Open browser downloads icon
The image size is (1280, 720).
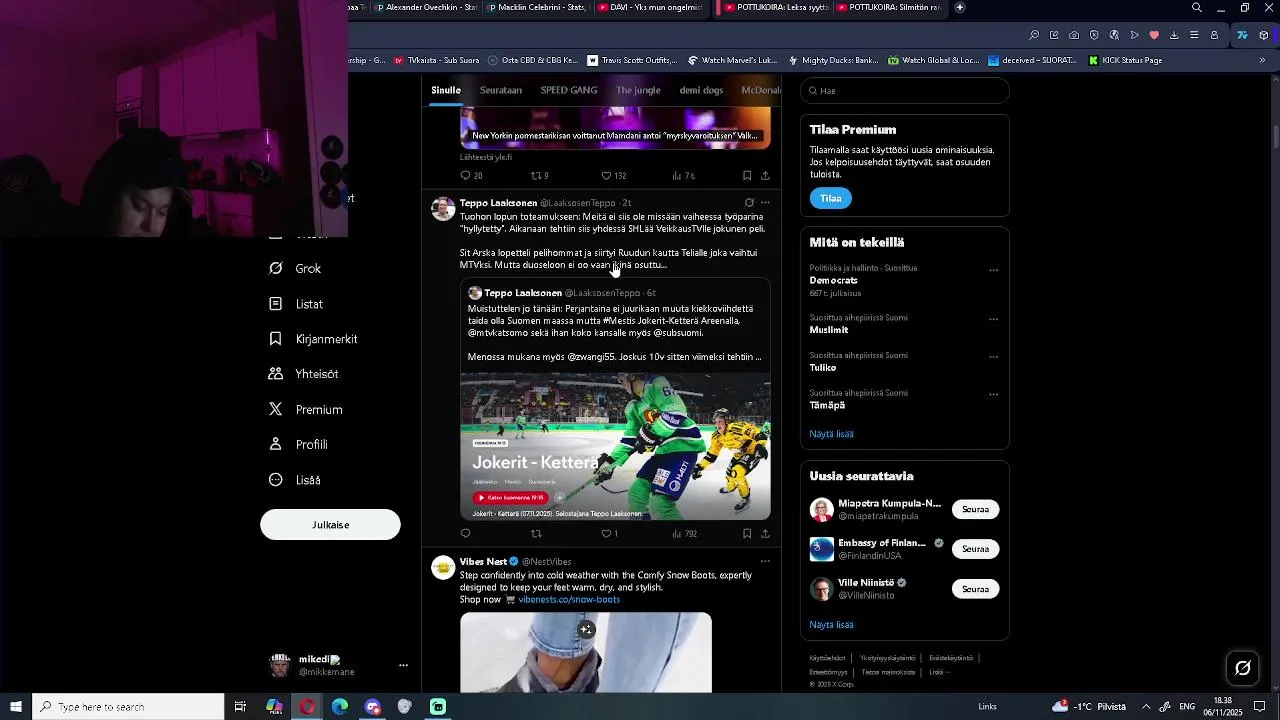[1174, 35]
